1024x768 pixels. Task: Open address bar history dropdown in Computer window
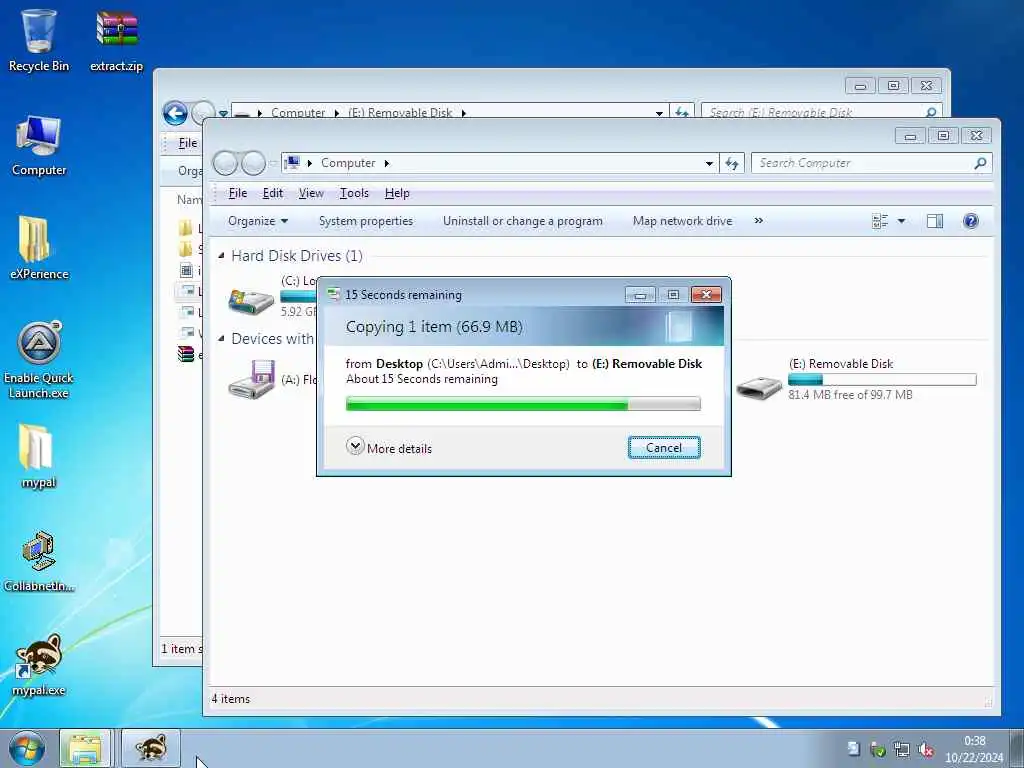click(709, 163)
